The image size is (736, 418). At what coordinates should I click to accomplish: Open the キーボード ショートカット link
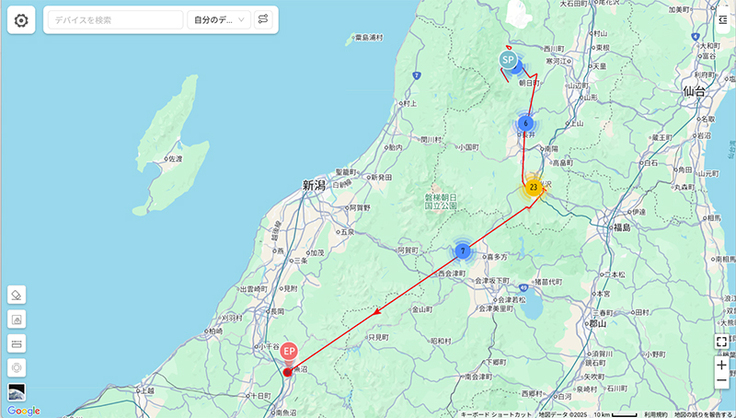click(496, 415)
